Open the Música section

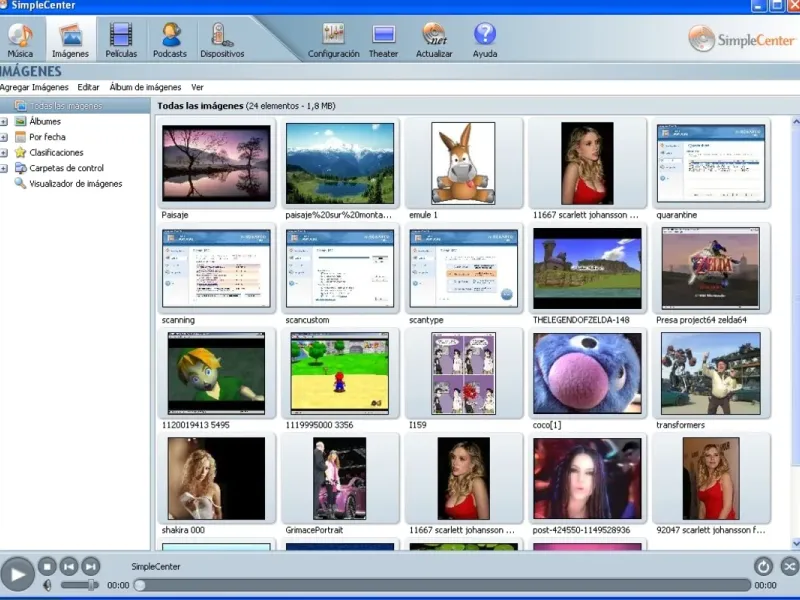pyautogui.click(x=20, y=40)
